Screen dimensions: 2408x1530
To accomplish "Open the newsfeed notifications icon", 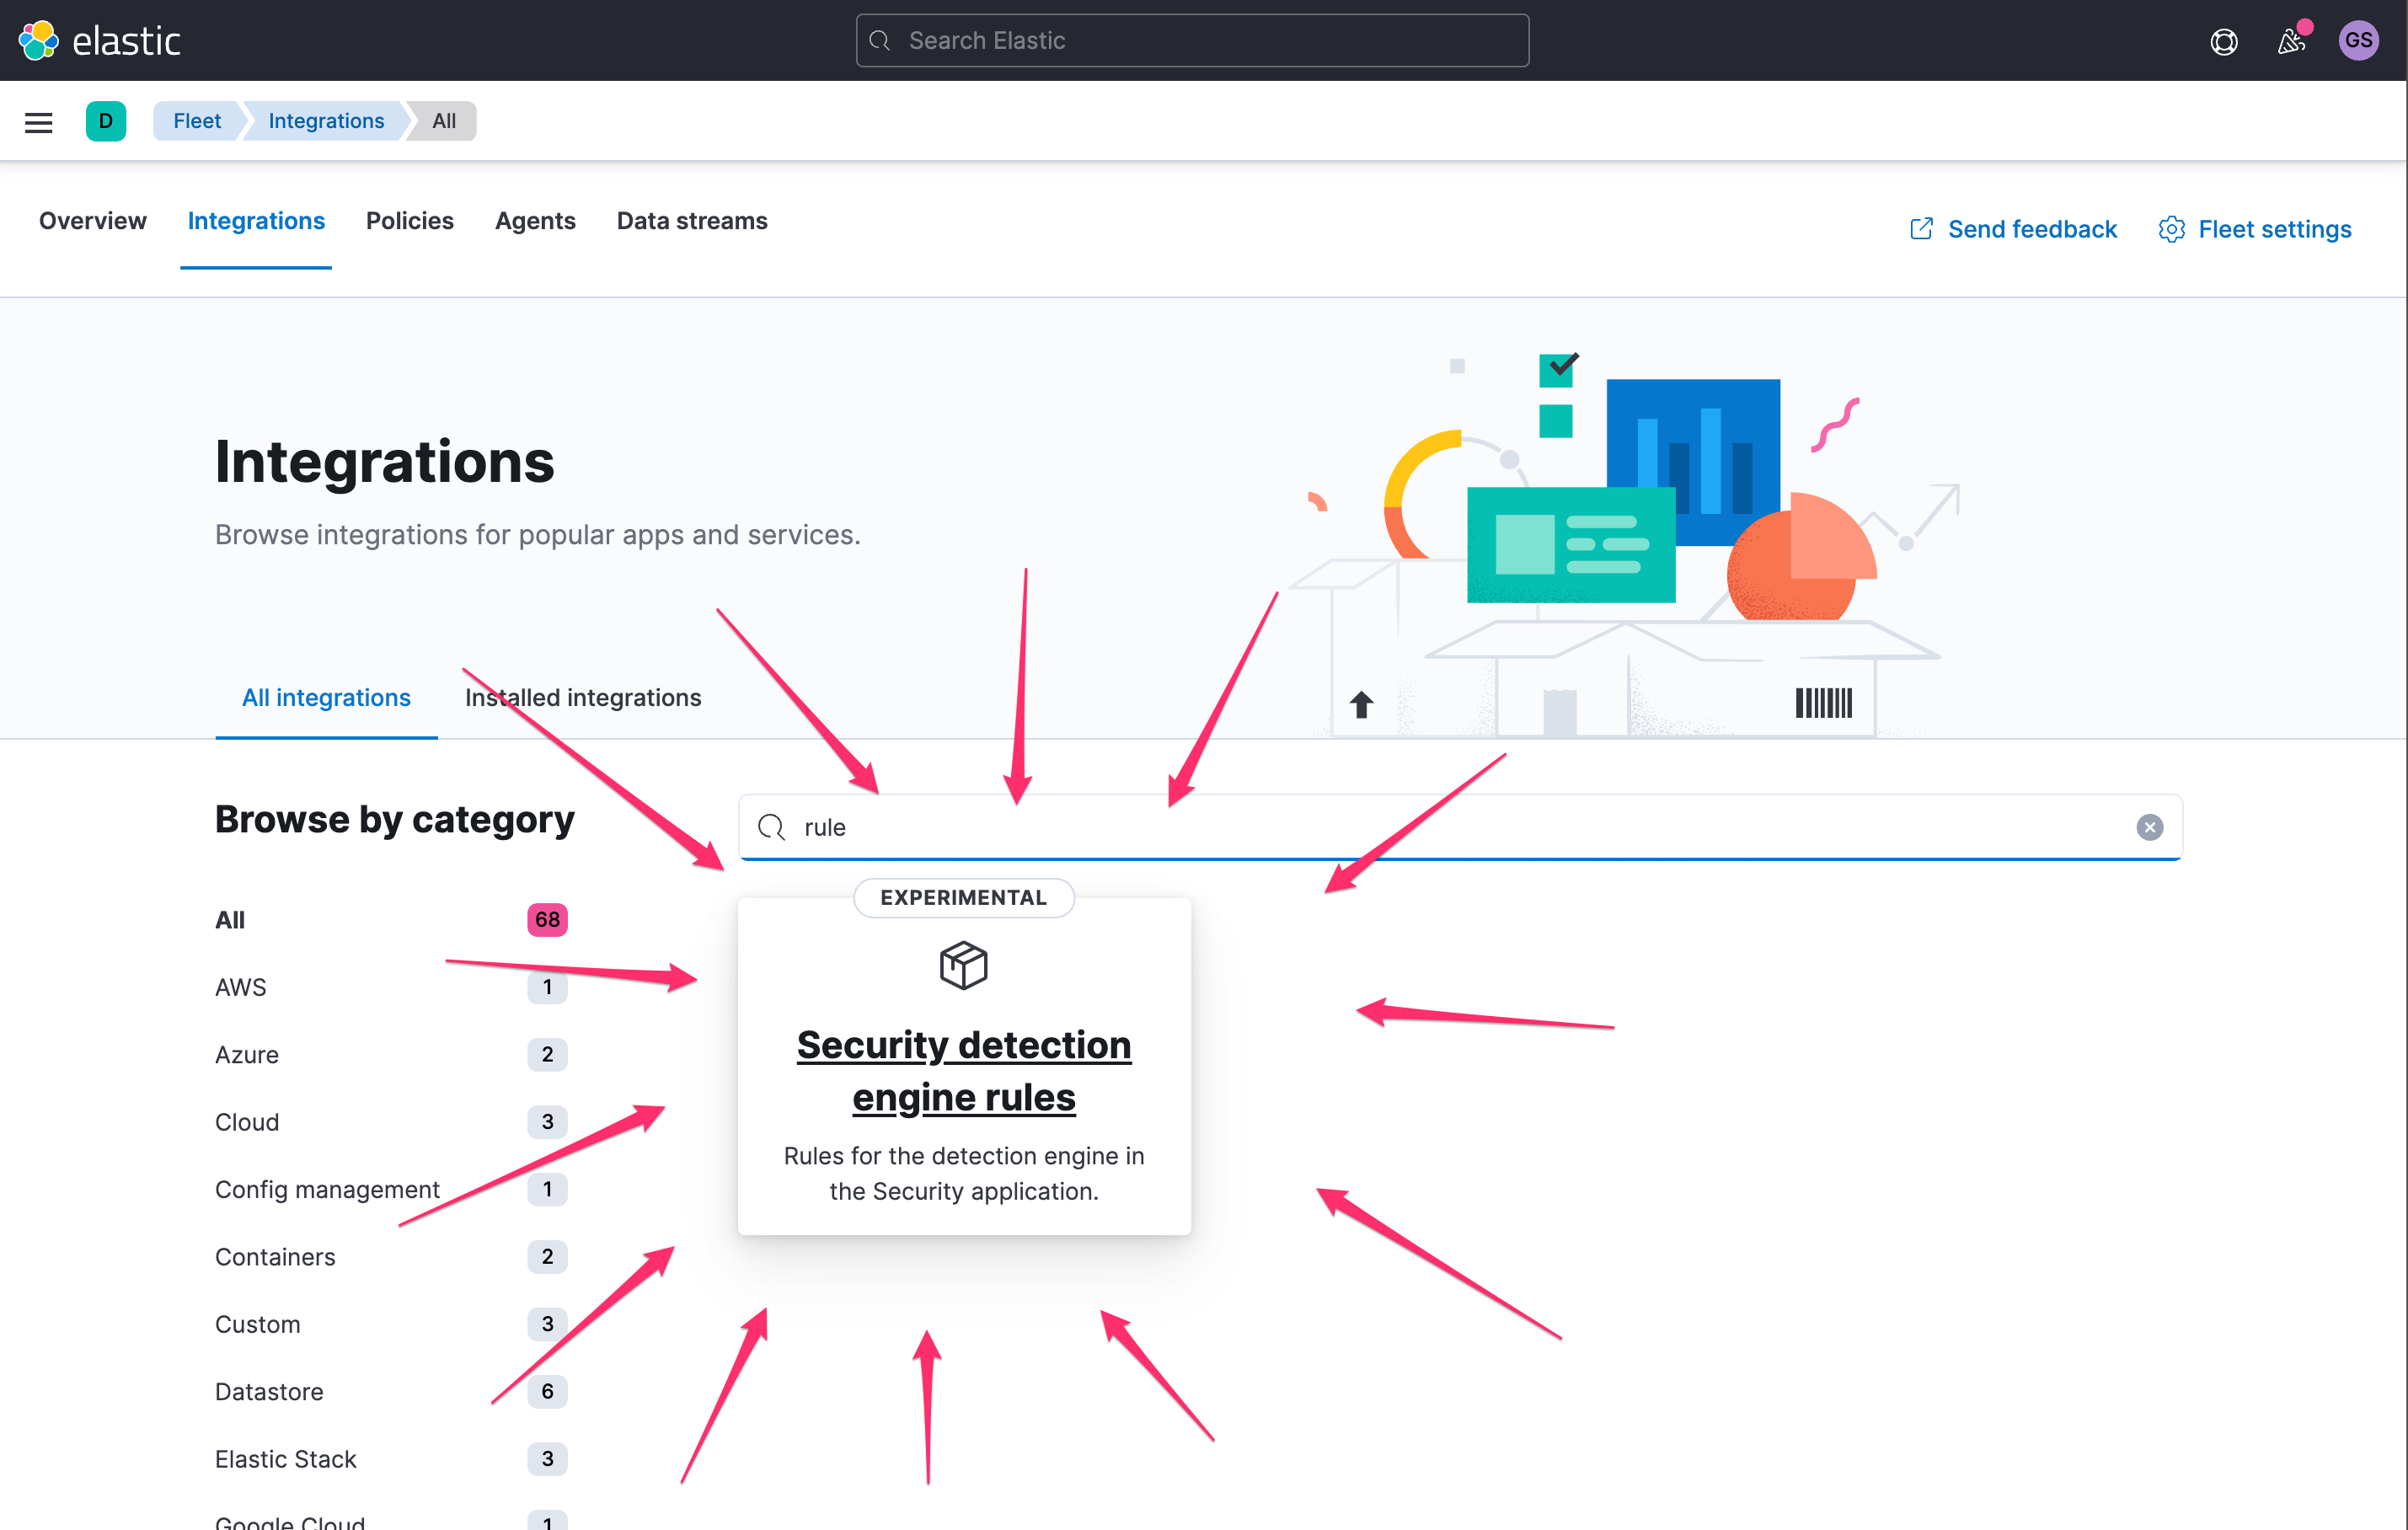I will point(2291,41).
